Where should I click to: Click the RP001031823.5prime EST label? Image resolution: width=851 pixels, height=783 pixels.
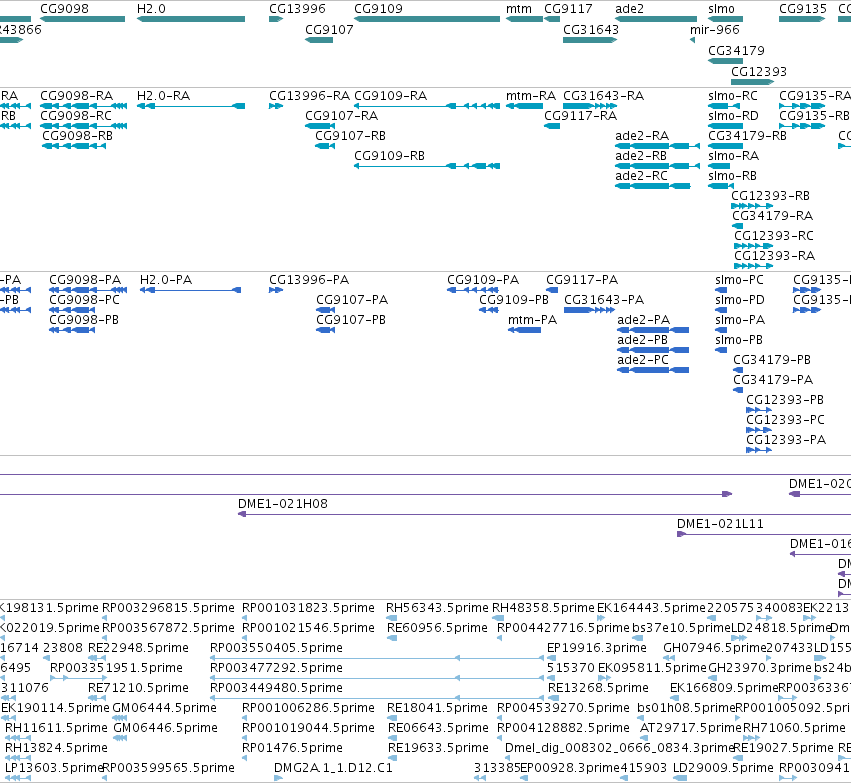tap(308, 608)
